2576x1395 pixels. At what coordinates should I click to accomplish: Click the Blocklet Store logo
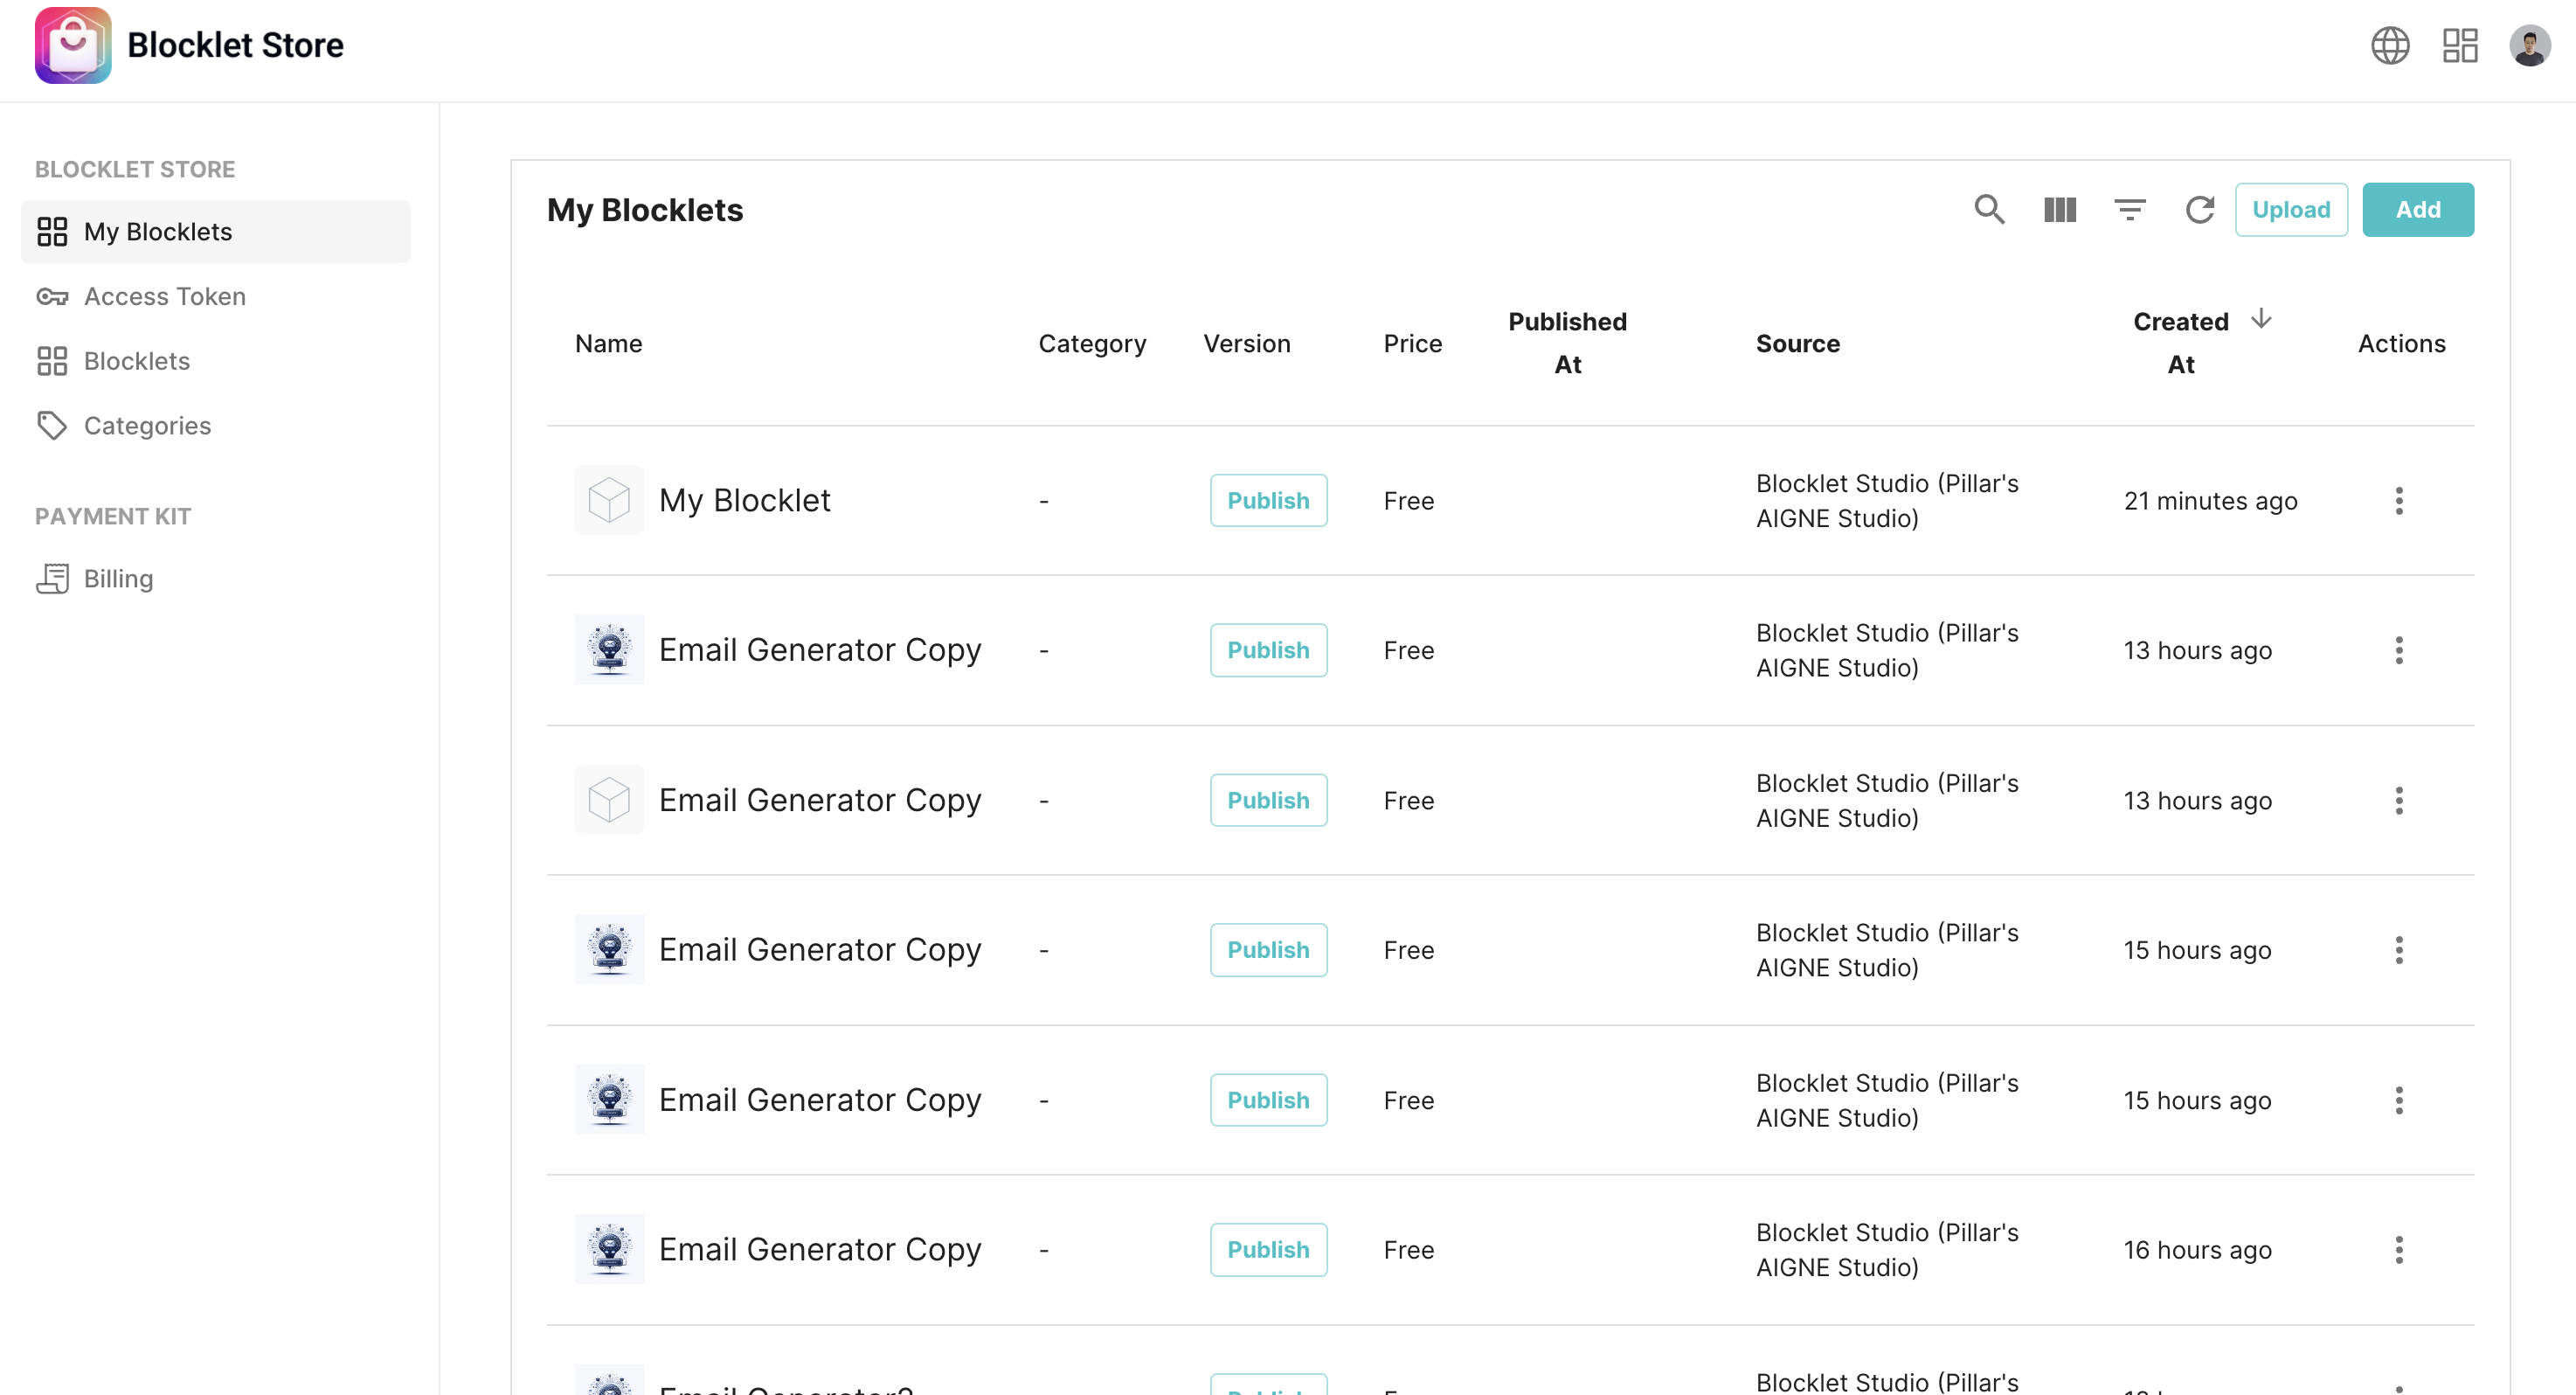click(x=73, y=46)
